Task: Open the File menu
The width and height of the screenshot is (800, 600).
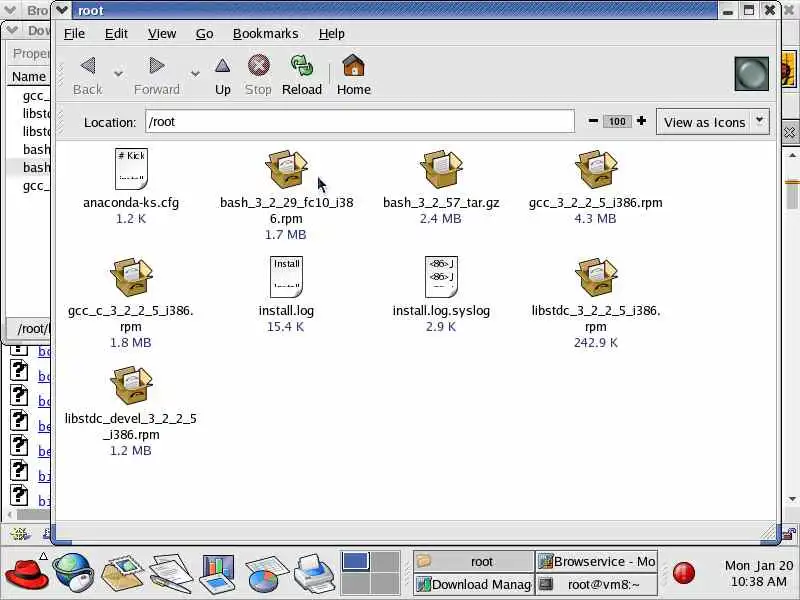Action: (x=74, y=34)
